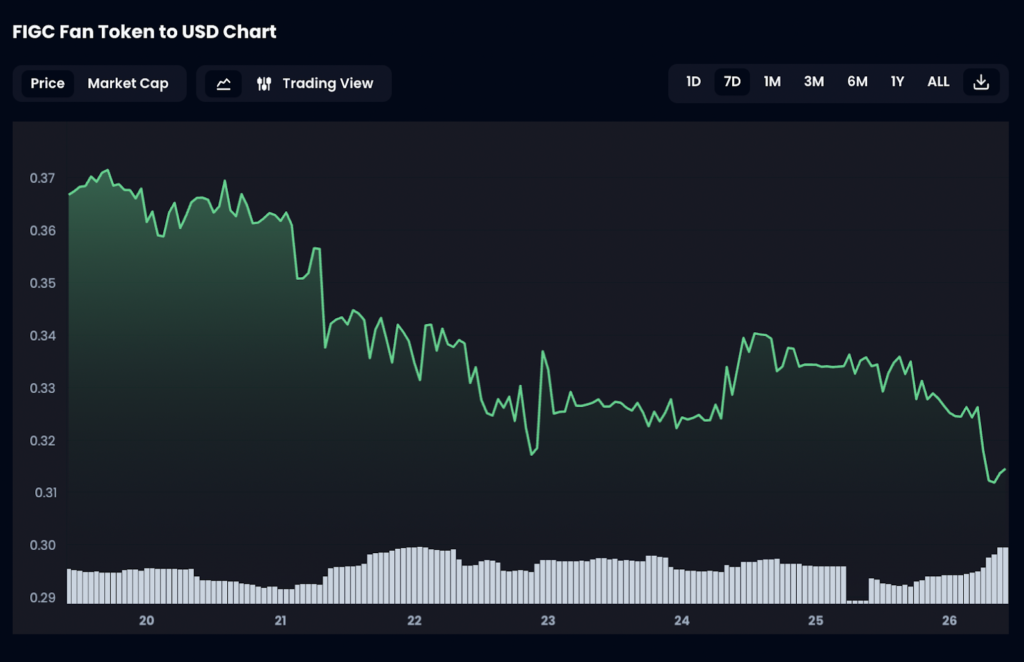This screenshot has width=1024, height=662.
Task: Click the candlestick icon beside Trading View
Action: (x=264, y=84)
